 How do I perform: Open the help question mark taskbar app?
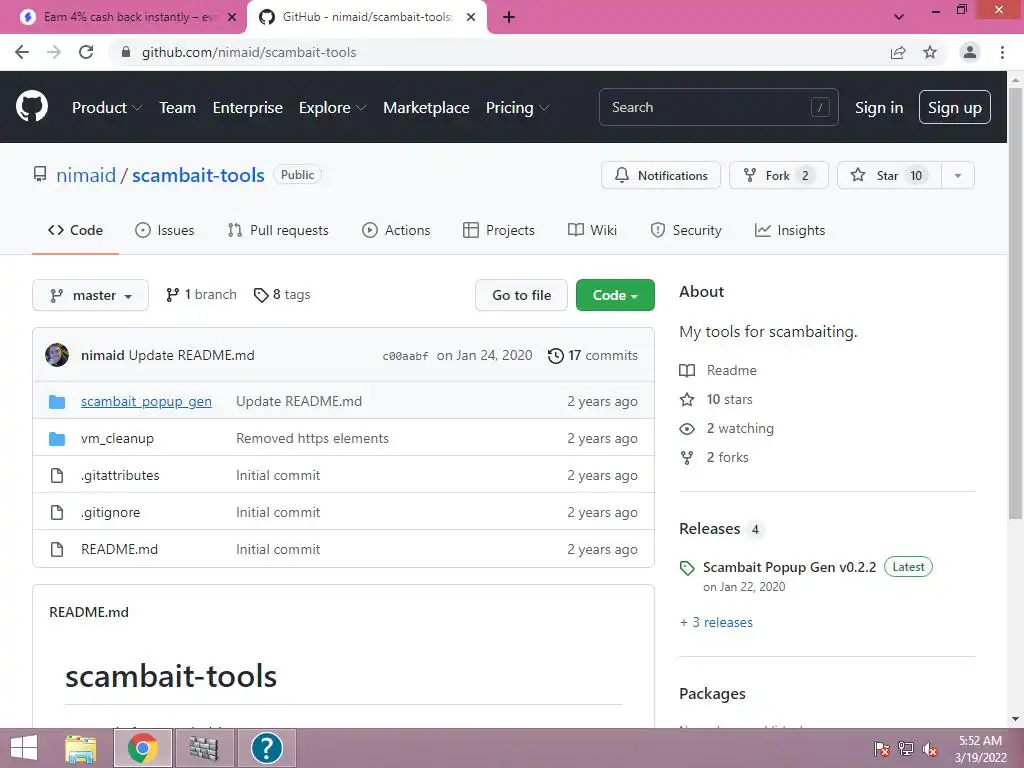[266, 748]
